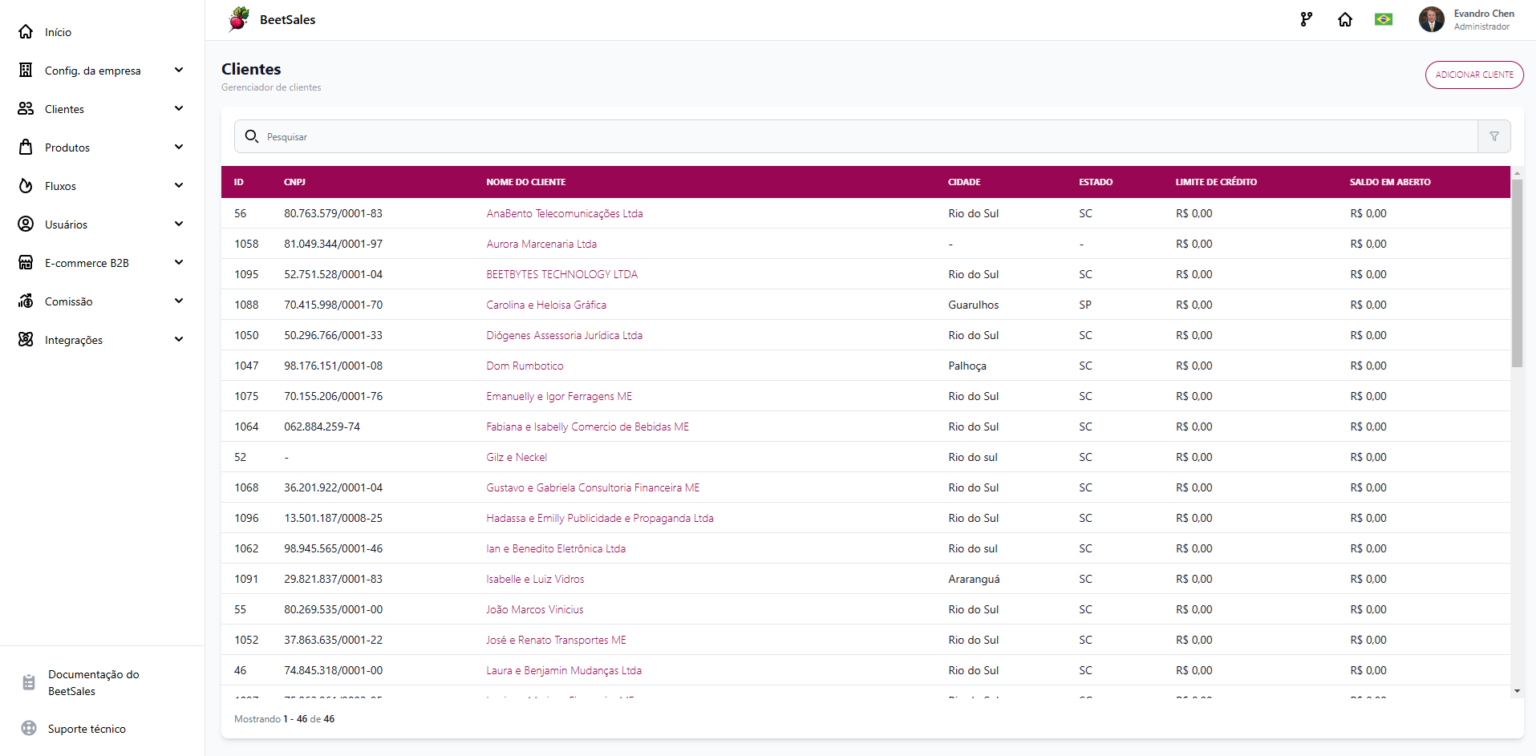This screenshot has width=1536, height=756.
Task: Open Documentação do BeetSales icon link
Action: point(29,683)
